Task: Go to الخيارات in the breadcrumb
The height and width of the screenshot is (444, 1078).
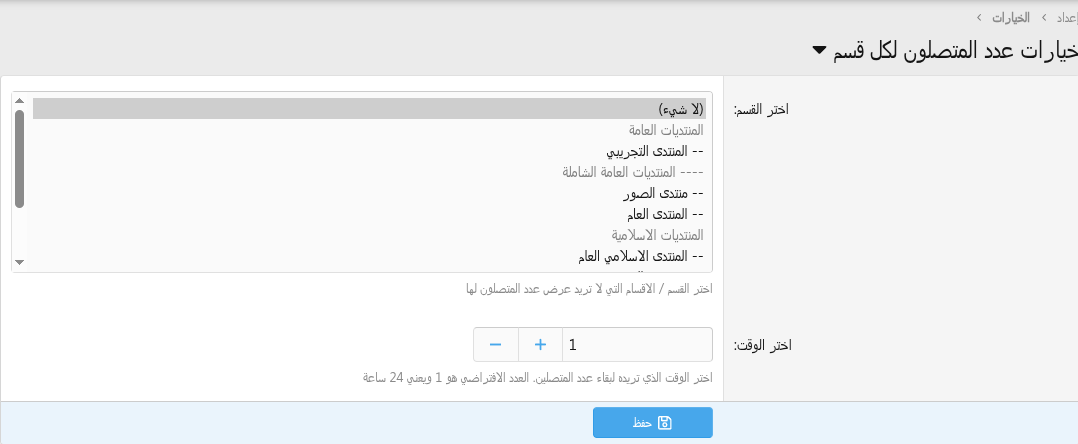Action: point(1011,17)
